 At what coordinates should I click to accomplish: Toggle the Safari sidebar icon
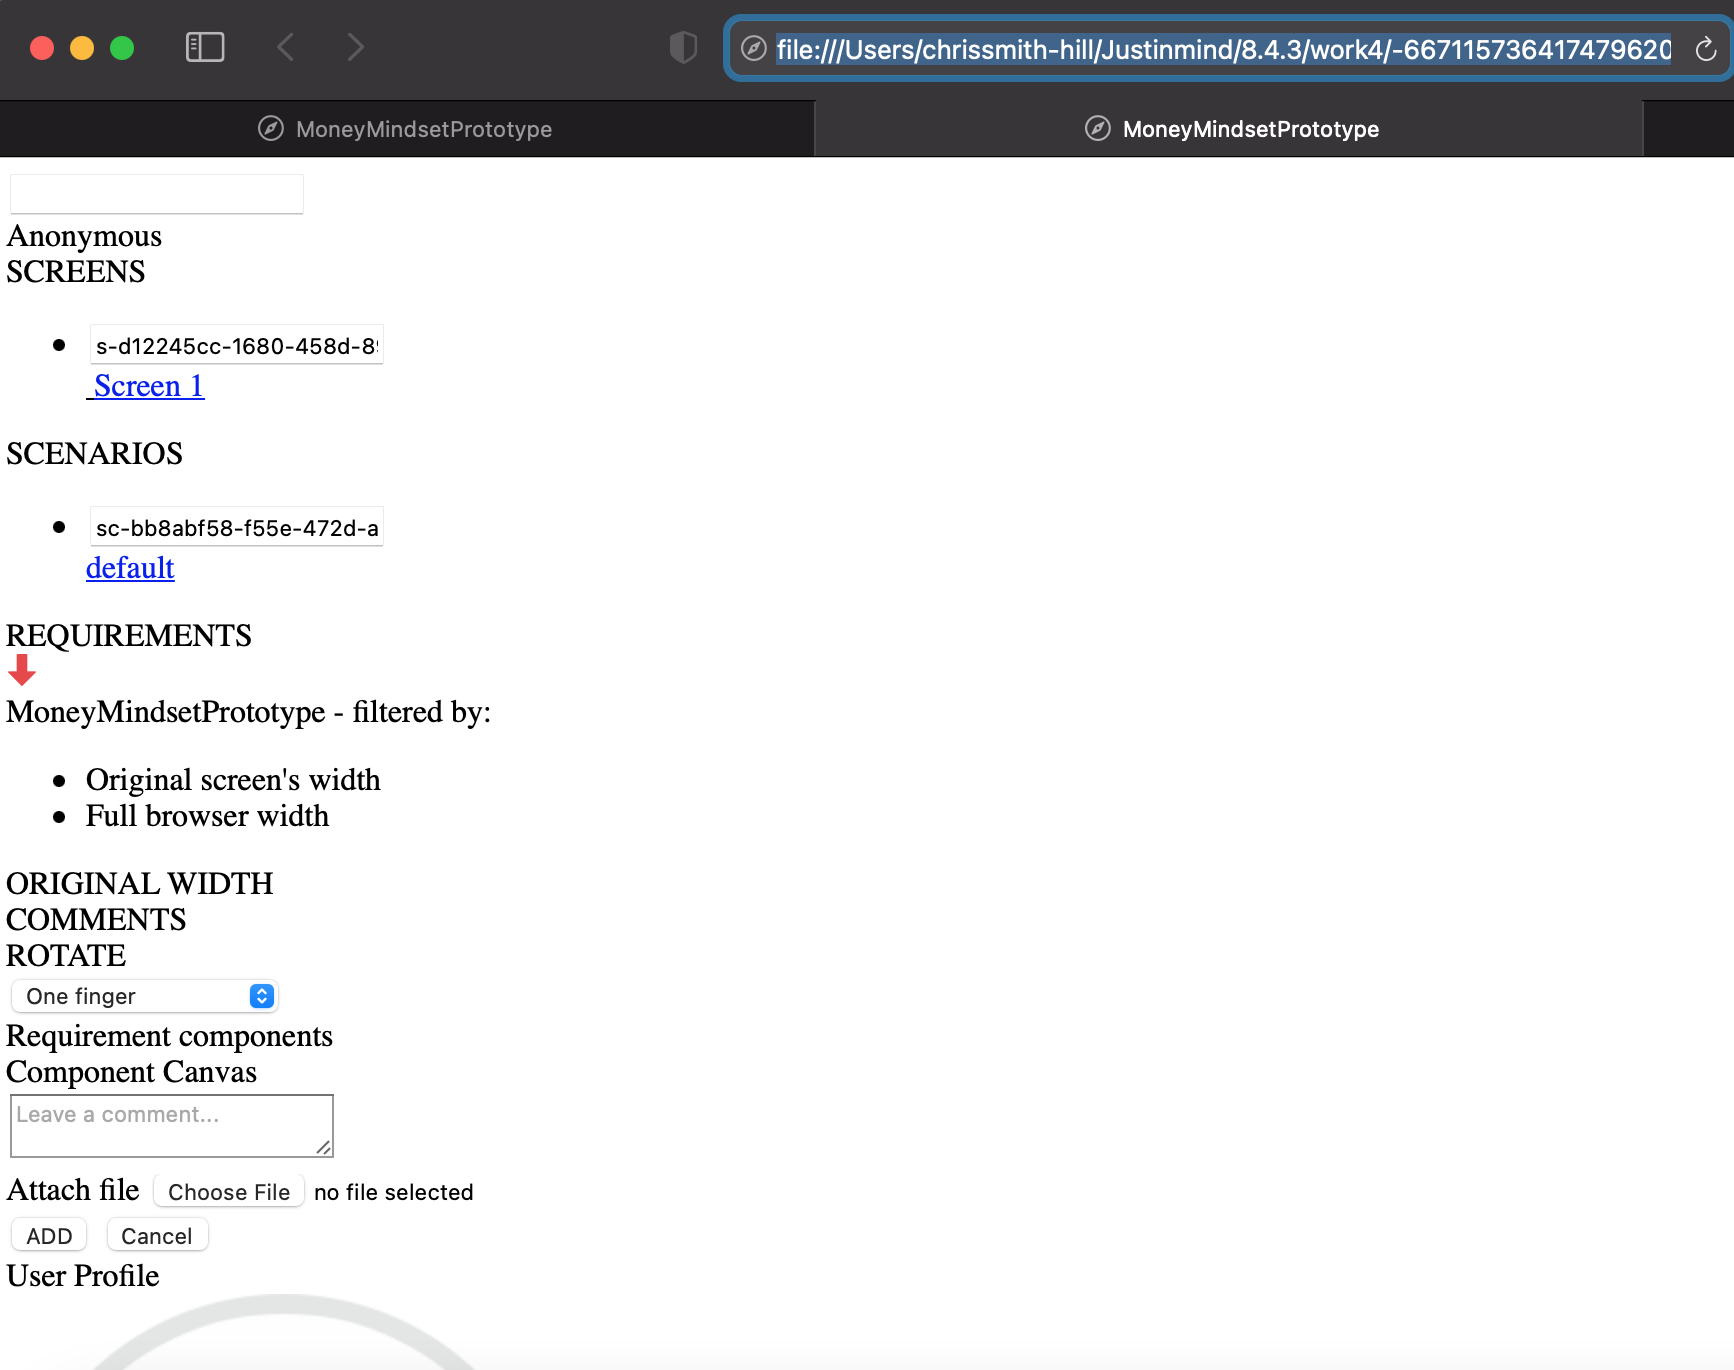pyautogui.click(x=205, y=47)
